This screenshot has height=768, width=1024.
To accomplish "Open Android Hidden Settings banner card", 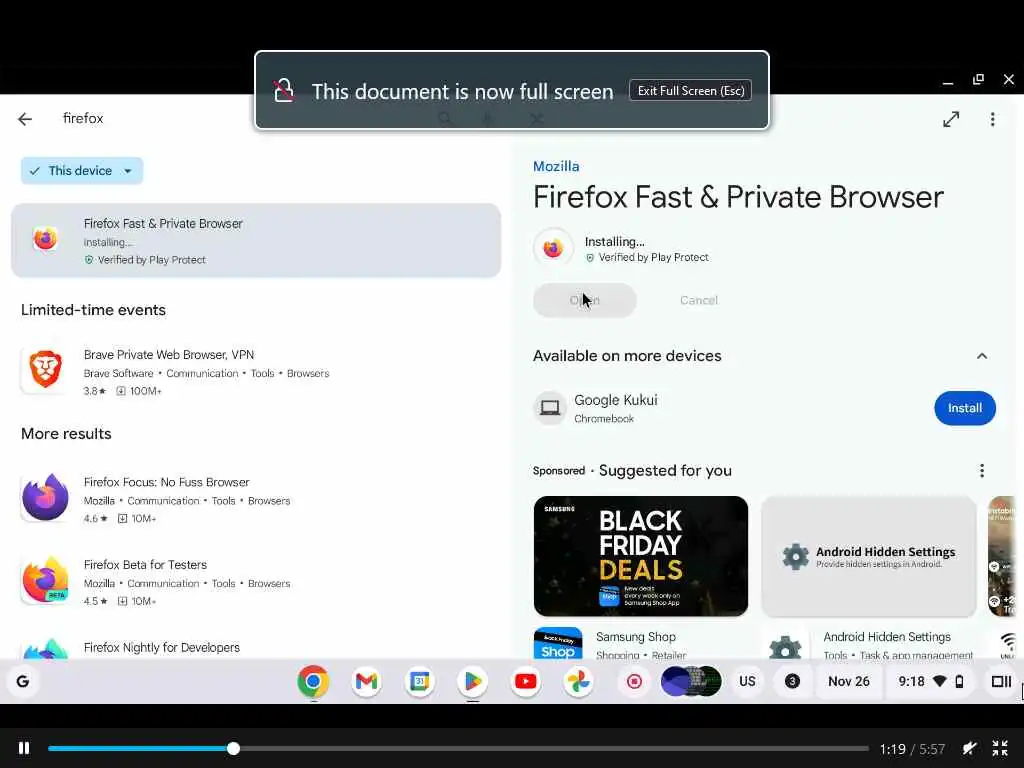I will 869,556.
